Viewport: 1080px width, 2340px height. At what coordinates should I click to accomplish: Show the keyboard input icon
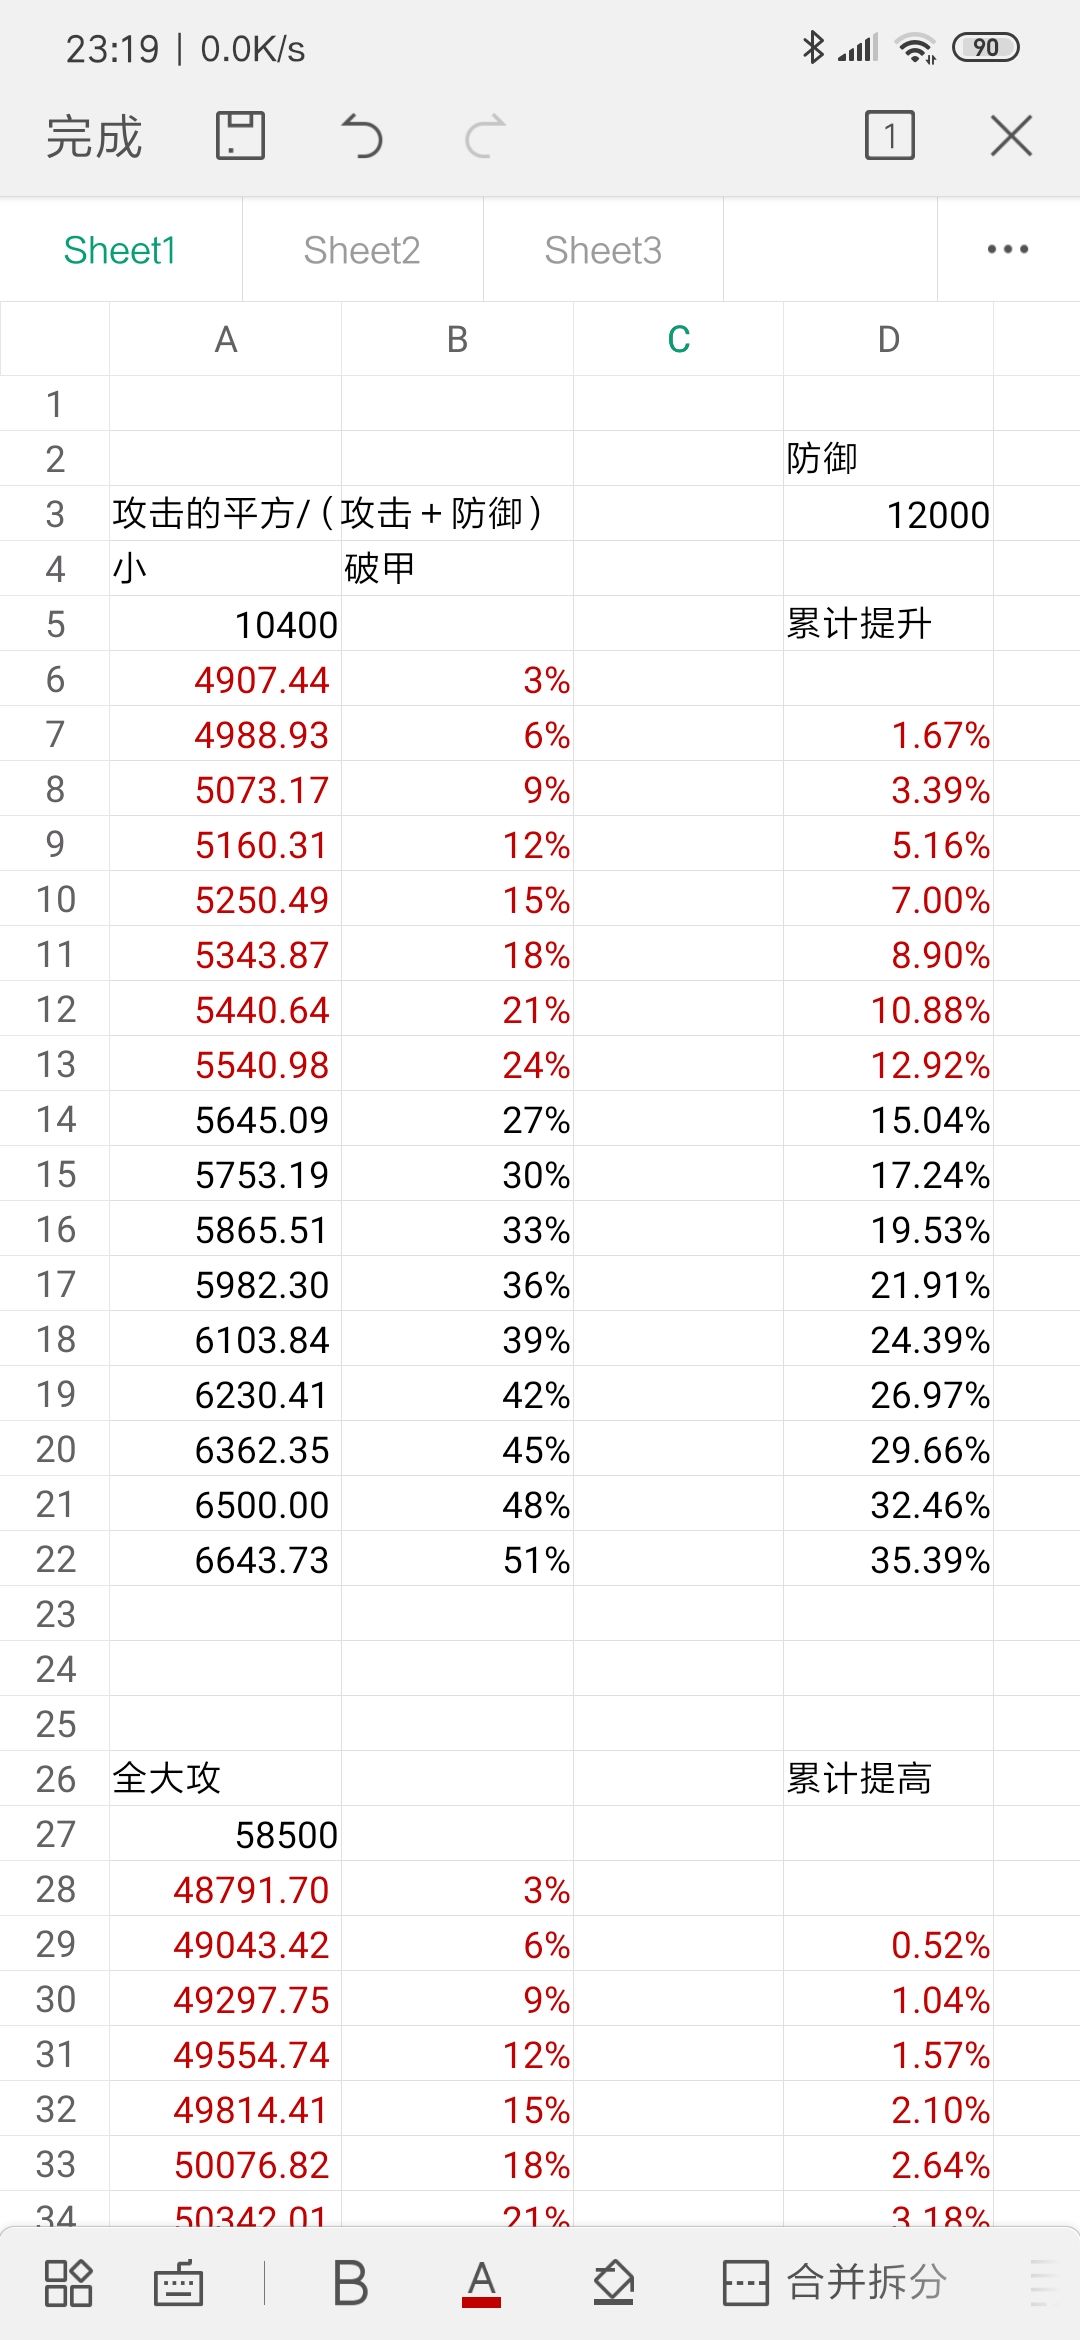pos(179,2283)
